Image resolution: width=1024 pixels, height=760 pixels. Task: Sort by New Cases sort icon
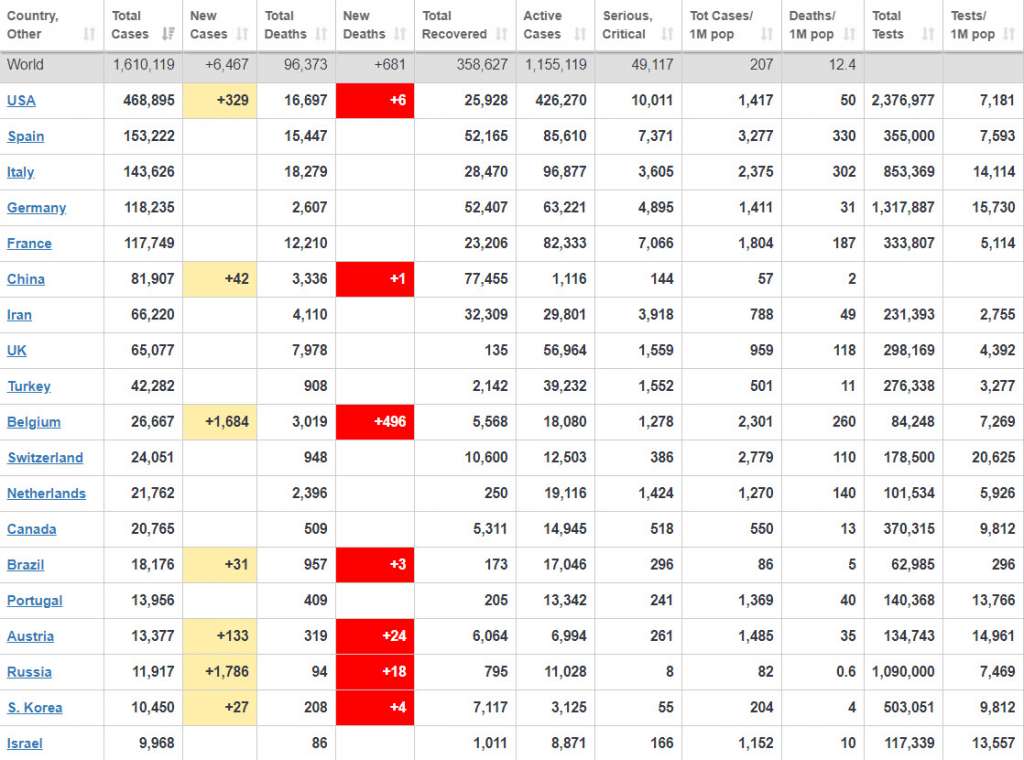pyautogui.click(x=242, y=34)
